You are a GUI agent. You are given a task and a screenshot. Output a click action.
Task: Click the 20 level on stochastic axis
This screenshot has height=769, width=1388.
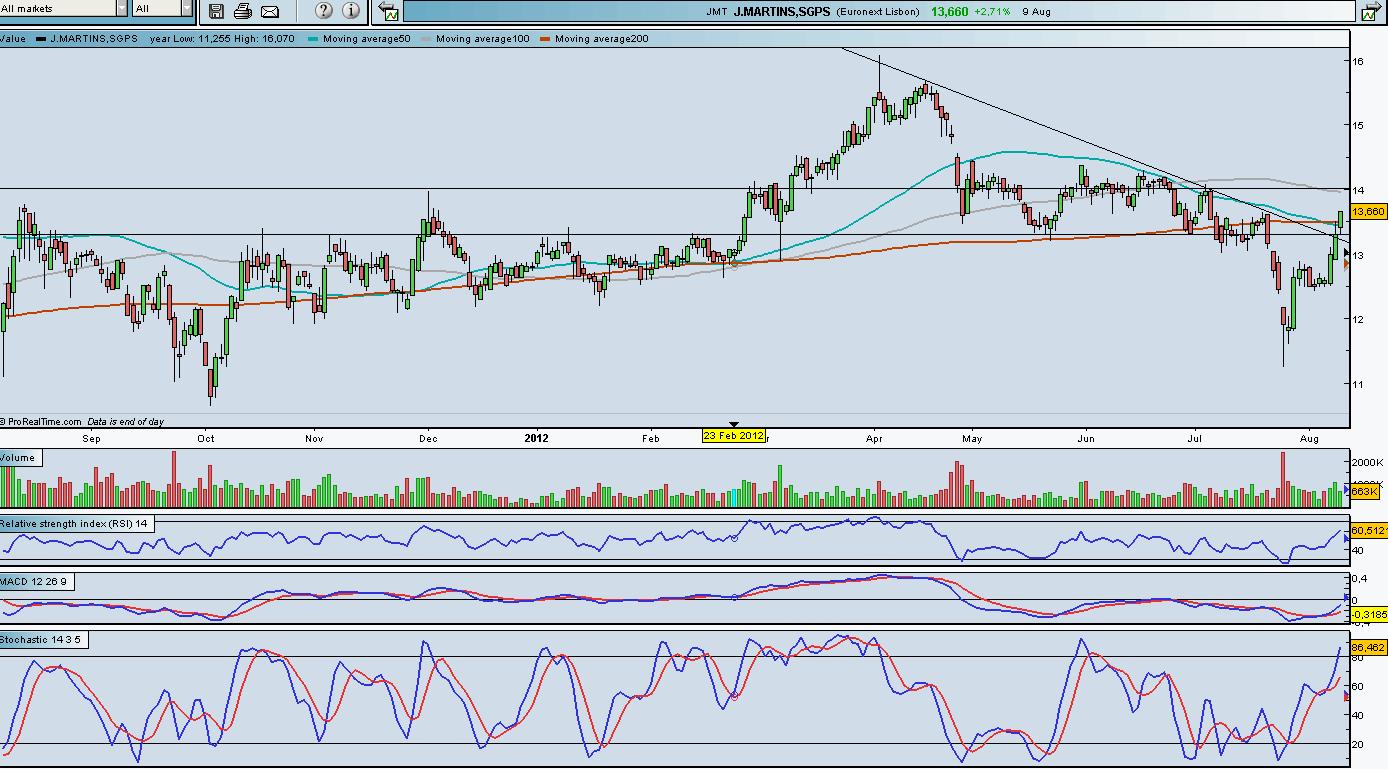pyautogui.click(x=1359, y=744)
